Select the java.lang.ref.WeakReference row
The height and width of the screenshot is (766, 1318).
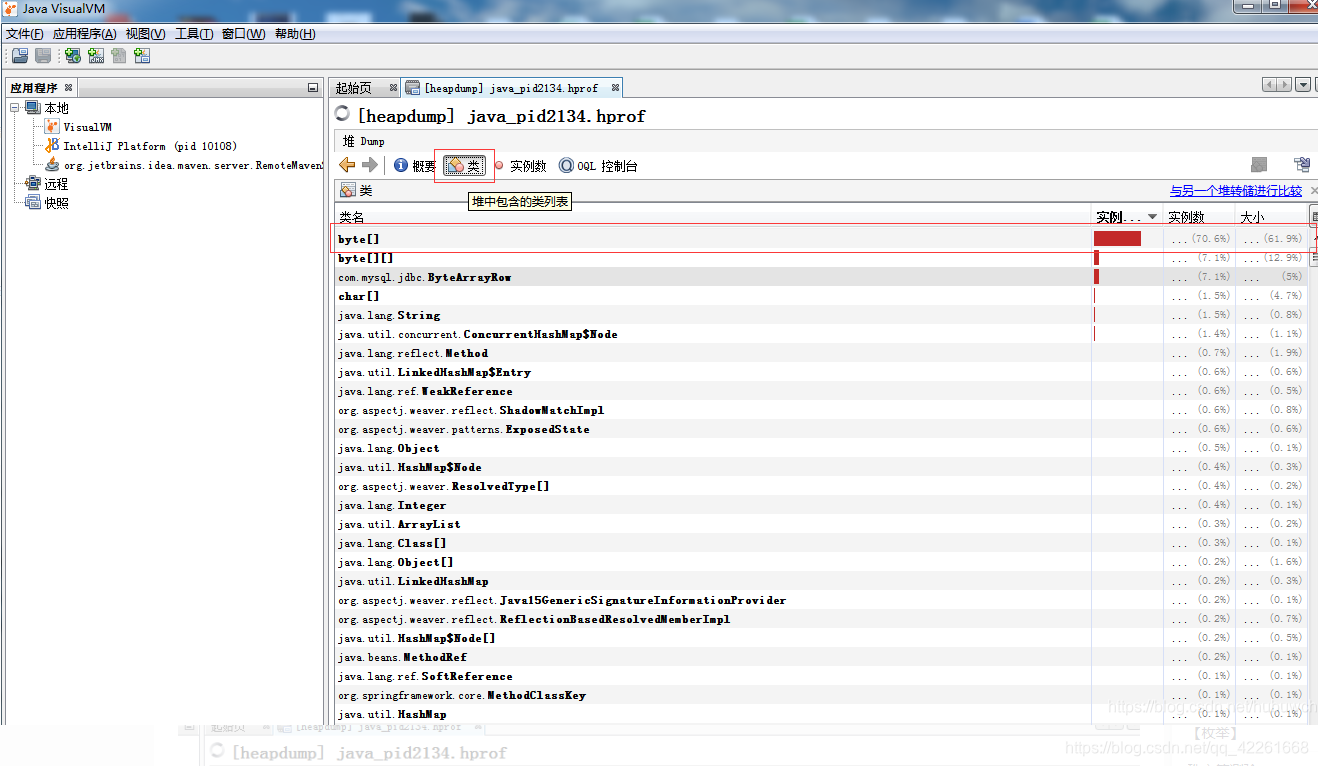click(x=821, y=391)
